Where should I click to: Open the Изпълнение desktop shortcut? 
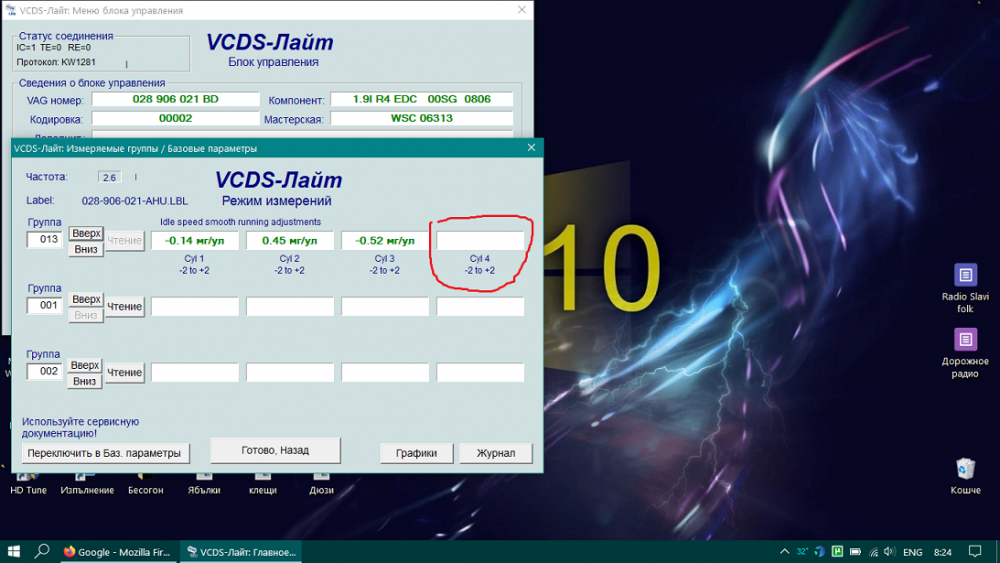pyautogui.click(x=87, y=483)
